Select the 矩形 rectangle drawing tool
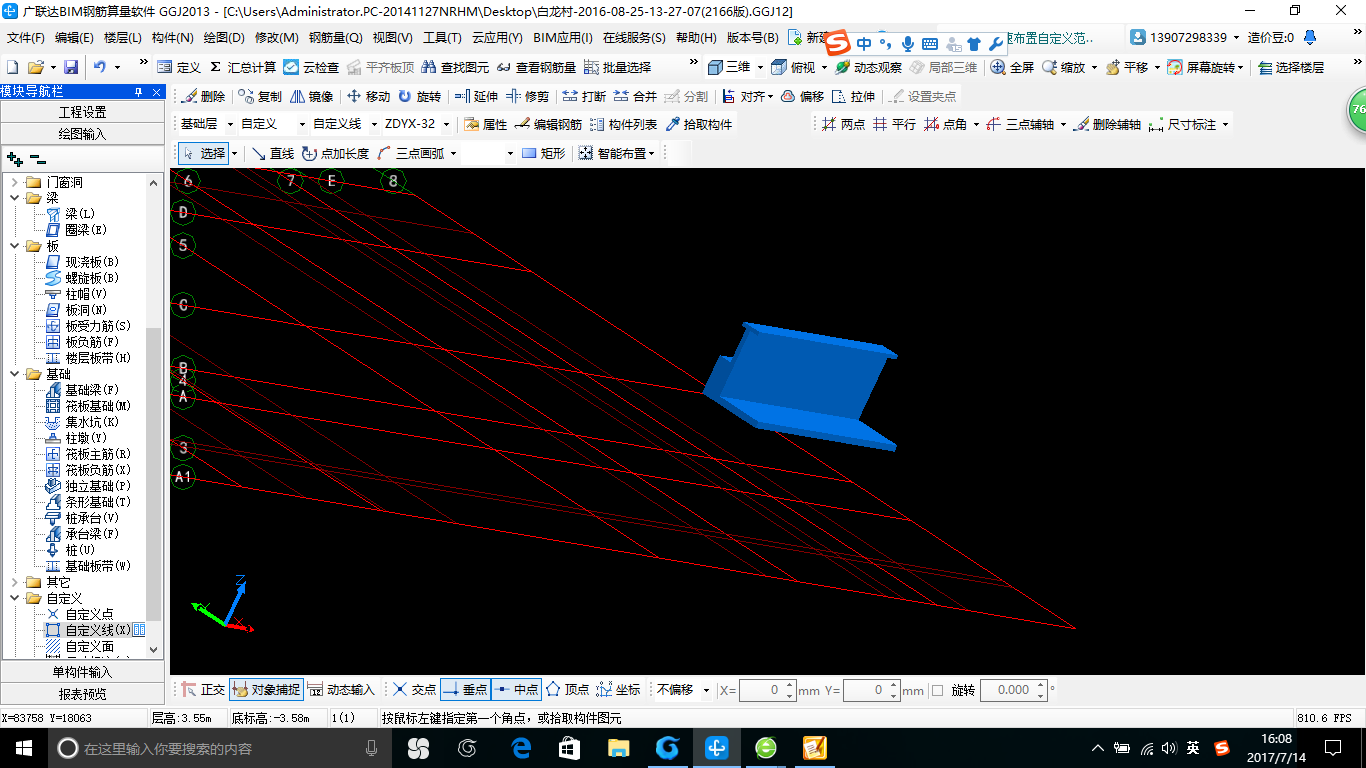 coord(543,153)
